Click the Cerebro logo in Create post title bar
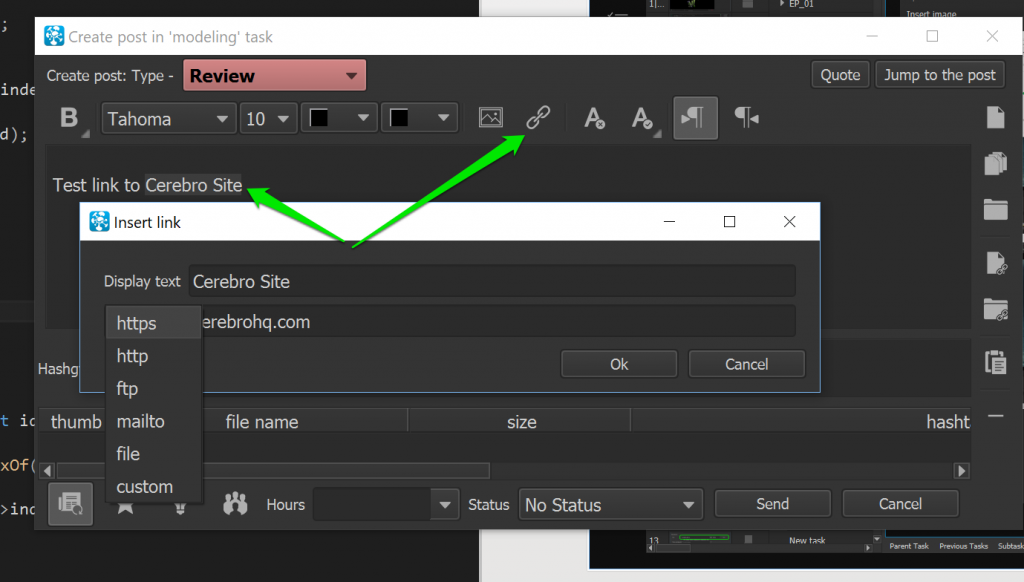1024x582 pixels. click(x=54, y=36)
